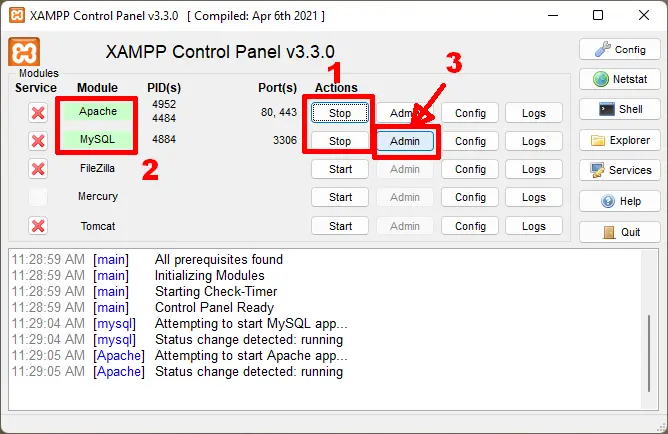Stop the MySQL module
The height and width of the screenshot is (434, 668).
point(340,141)
